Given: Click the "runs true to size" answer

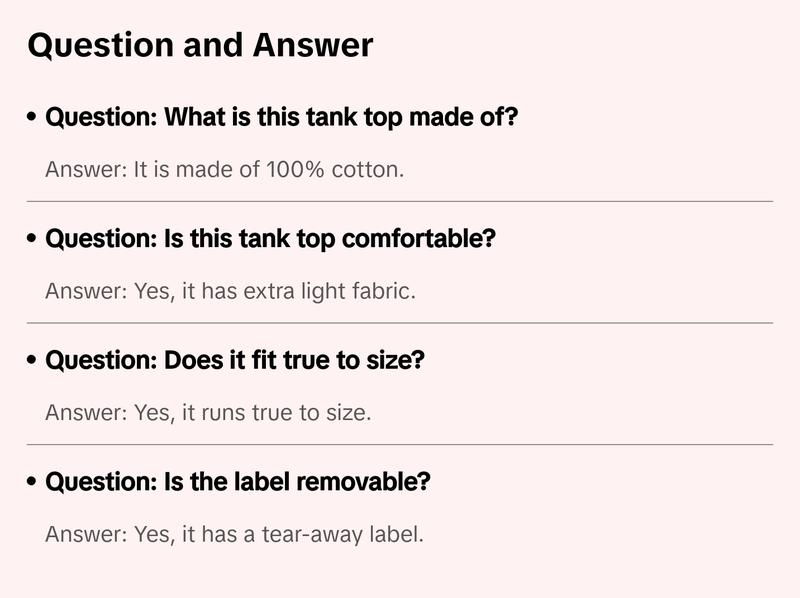Looking at the screenshot, I should pyautogui.click(x=208, y=412).
